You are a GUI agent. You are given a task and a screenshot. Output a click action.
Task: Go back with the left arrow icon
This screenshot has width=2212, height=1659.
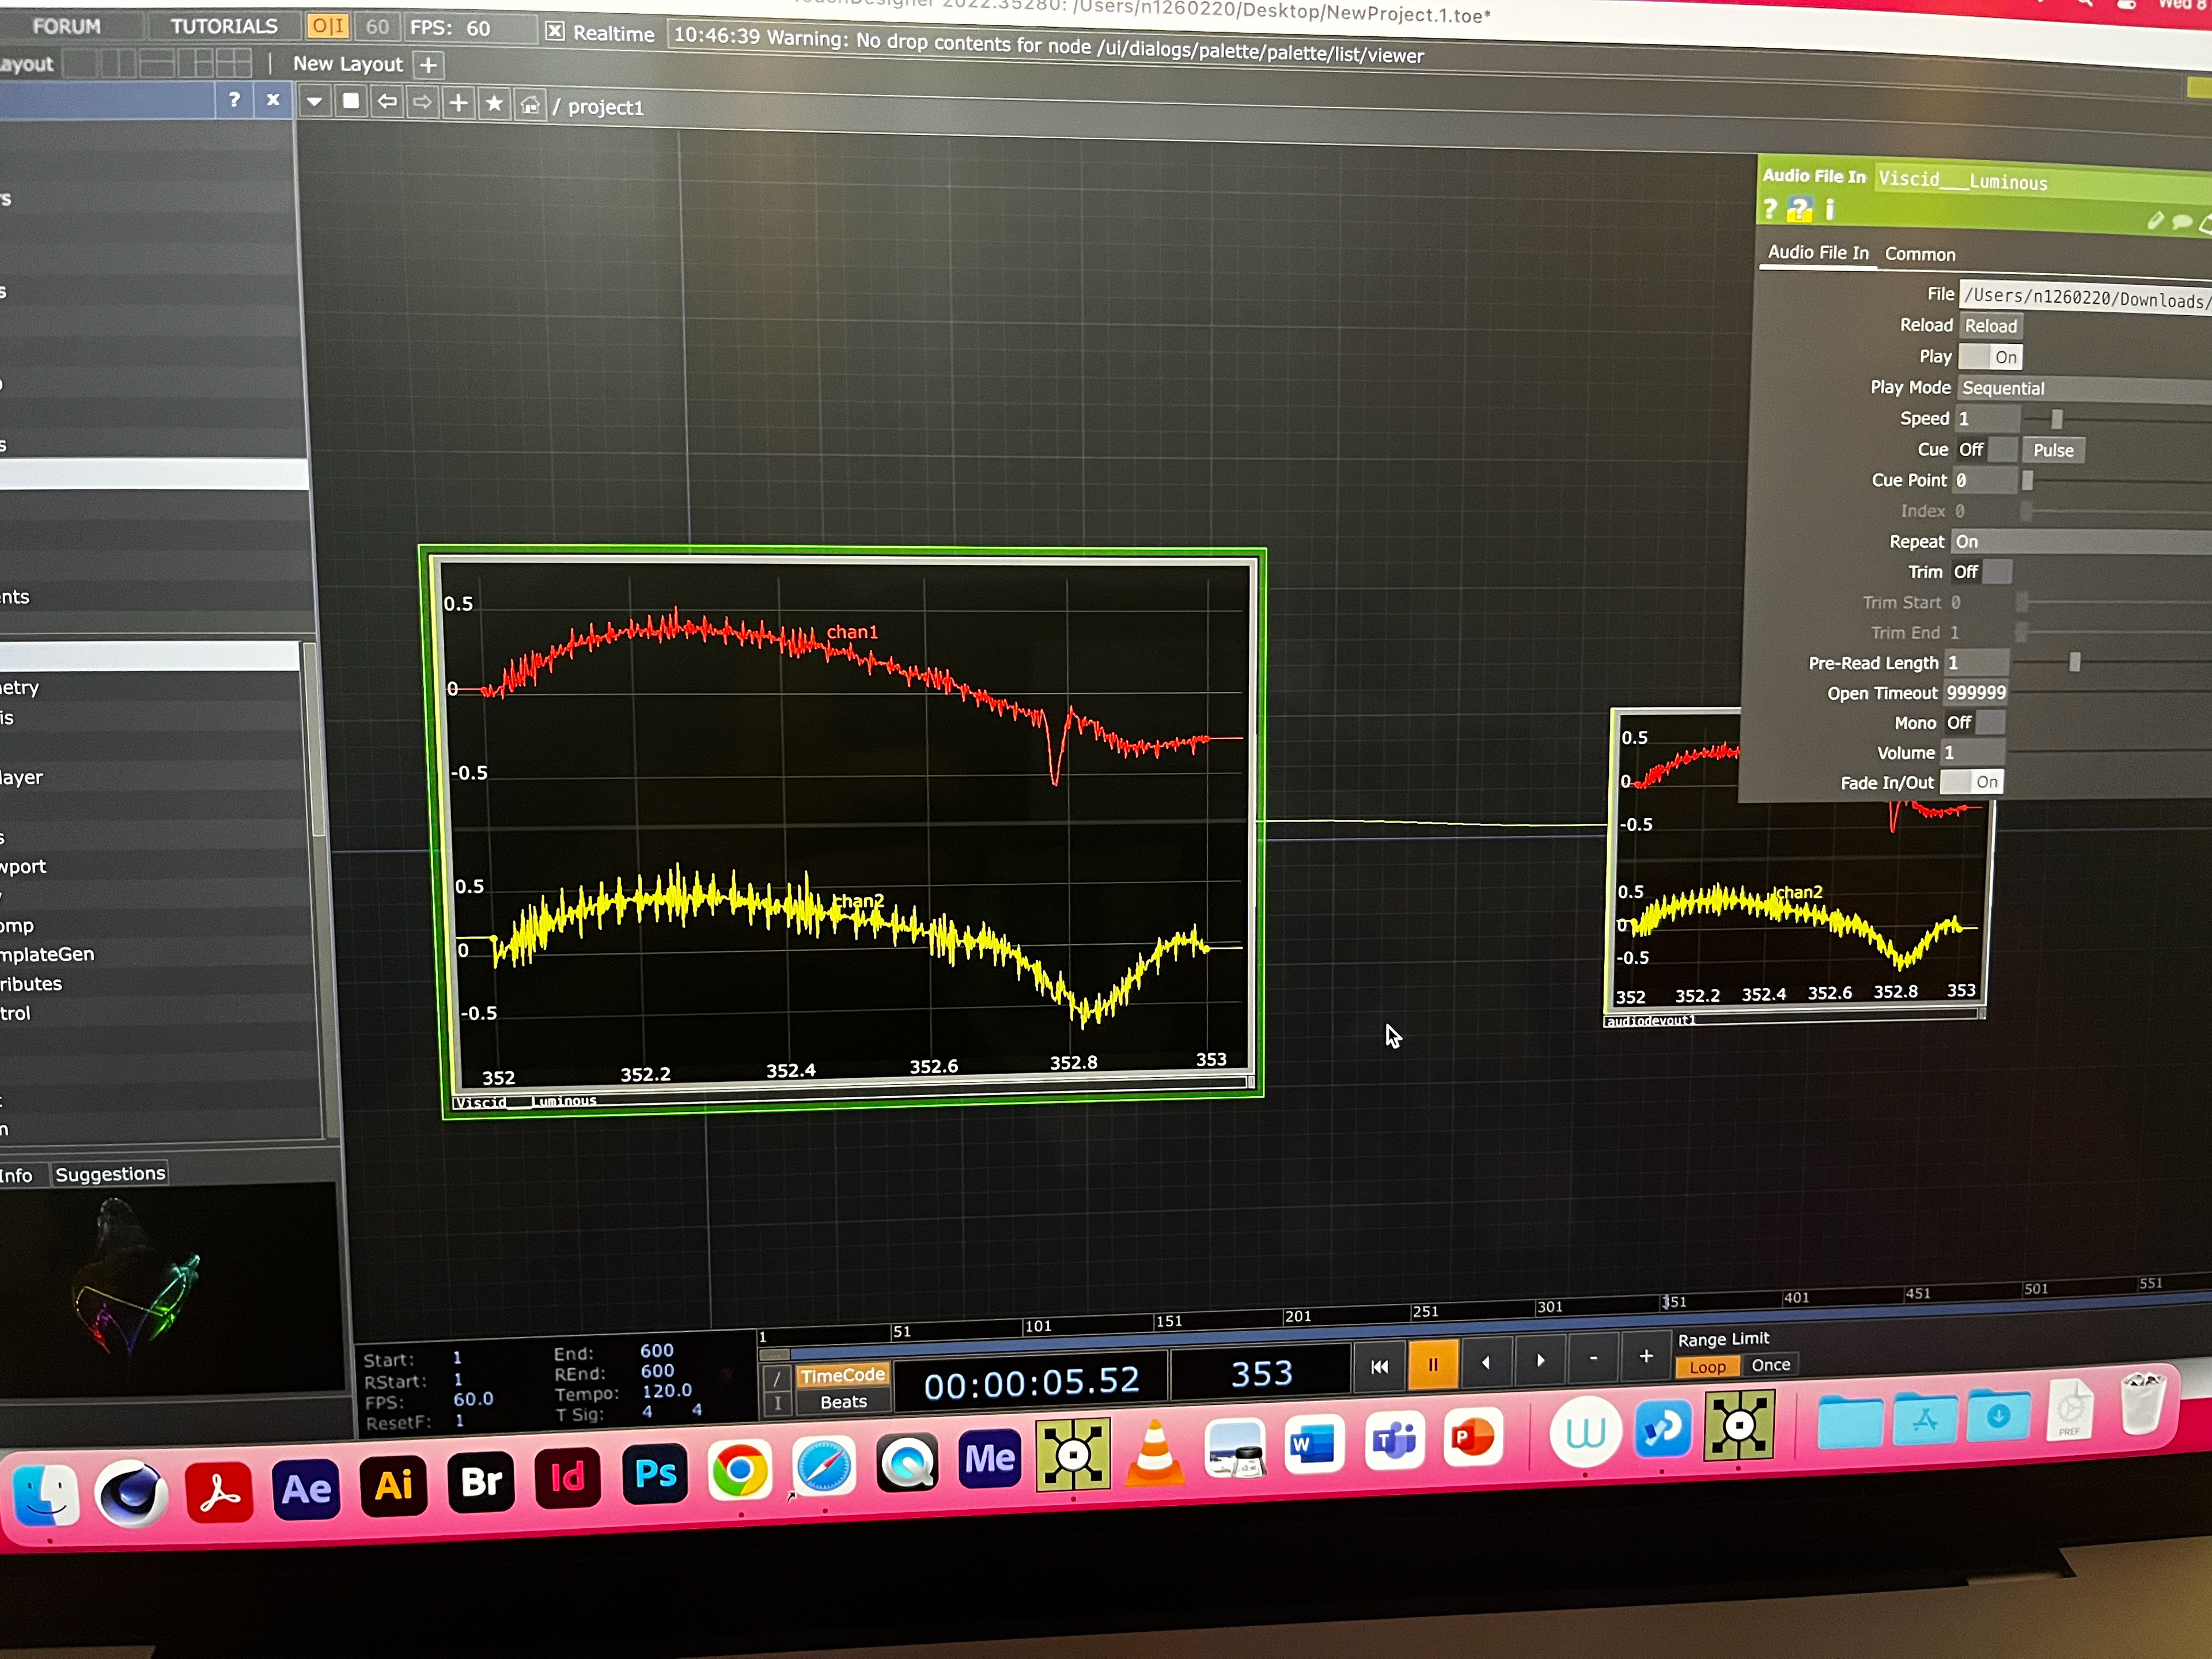[x=387, y=102]
